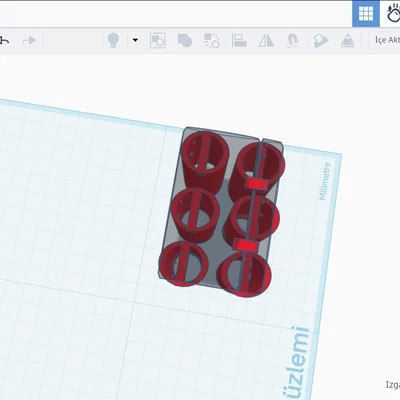Click the drop-to-workplane download icon
The height and width of the screenshot is (400, 400).
(347, 40)
